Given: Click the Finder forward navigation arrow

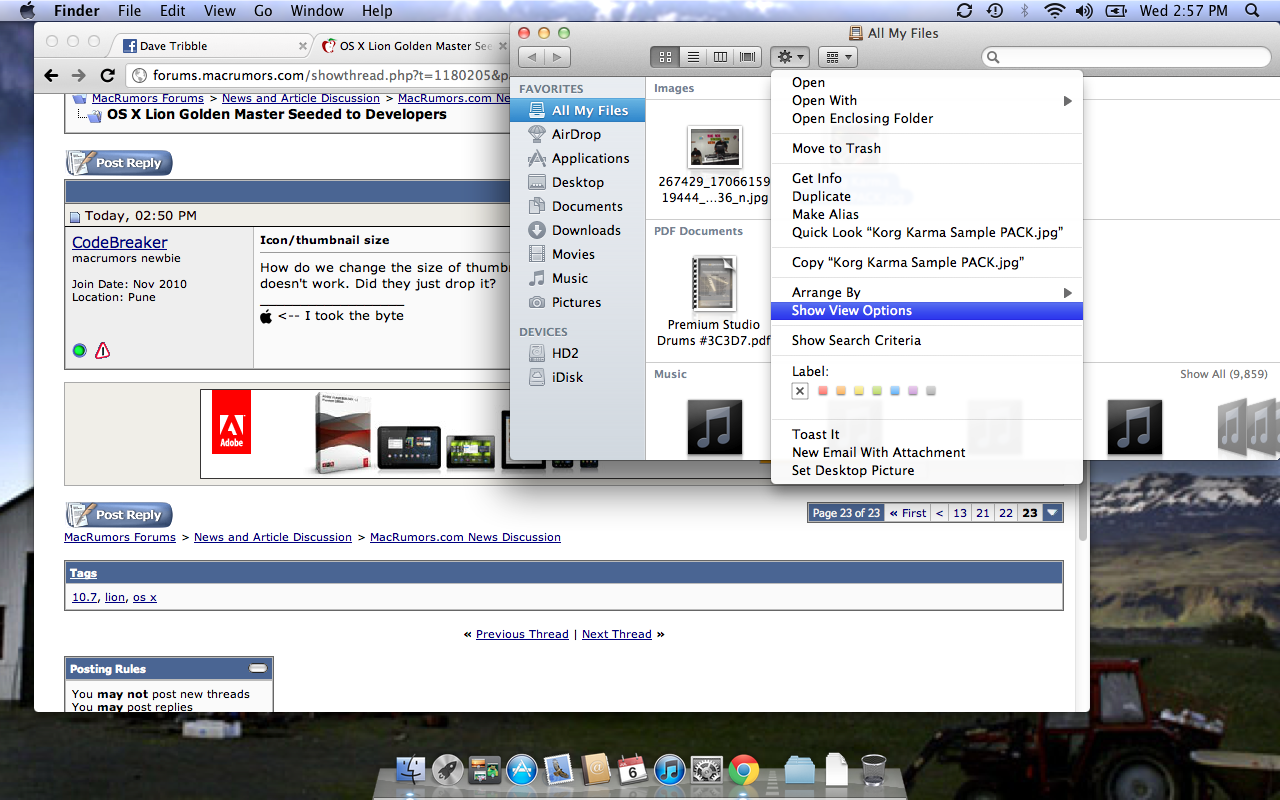Looking at the screenshot, I should (558, 57).
